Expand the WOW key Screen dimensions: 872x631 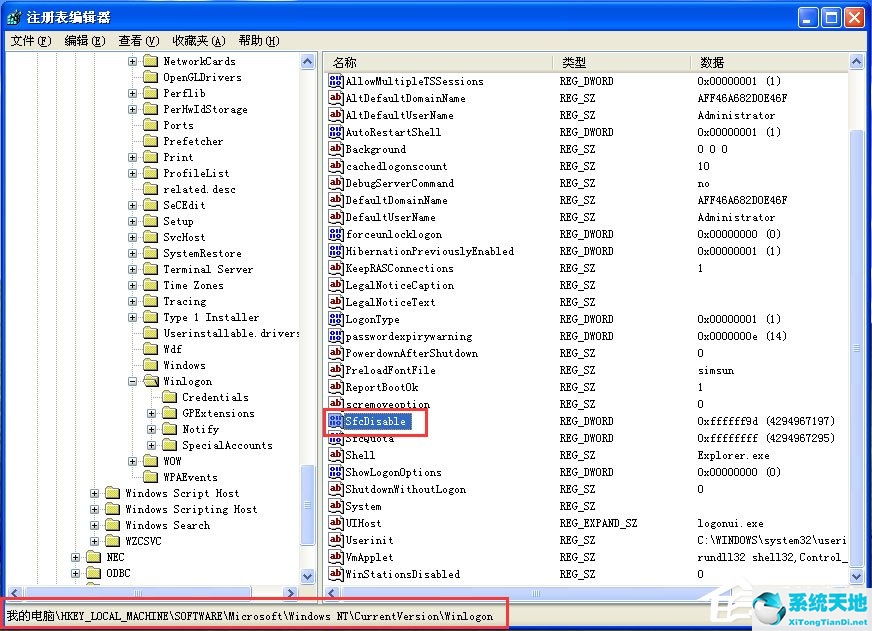[133, 461]
